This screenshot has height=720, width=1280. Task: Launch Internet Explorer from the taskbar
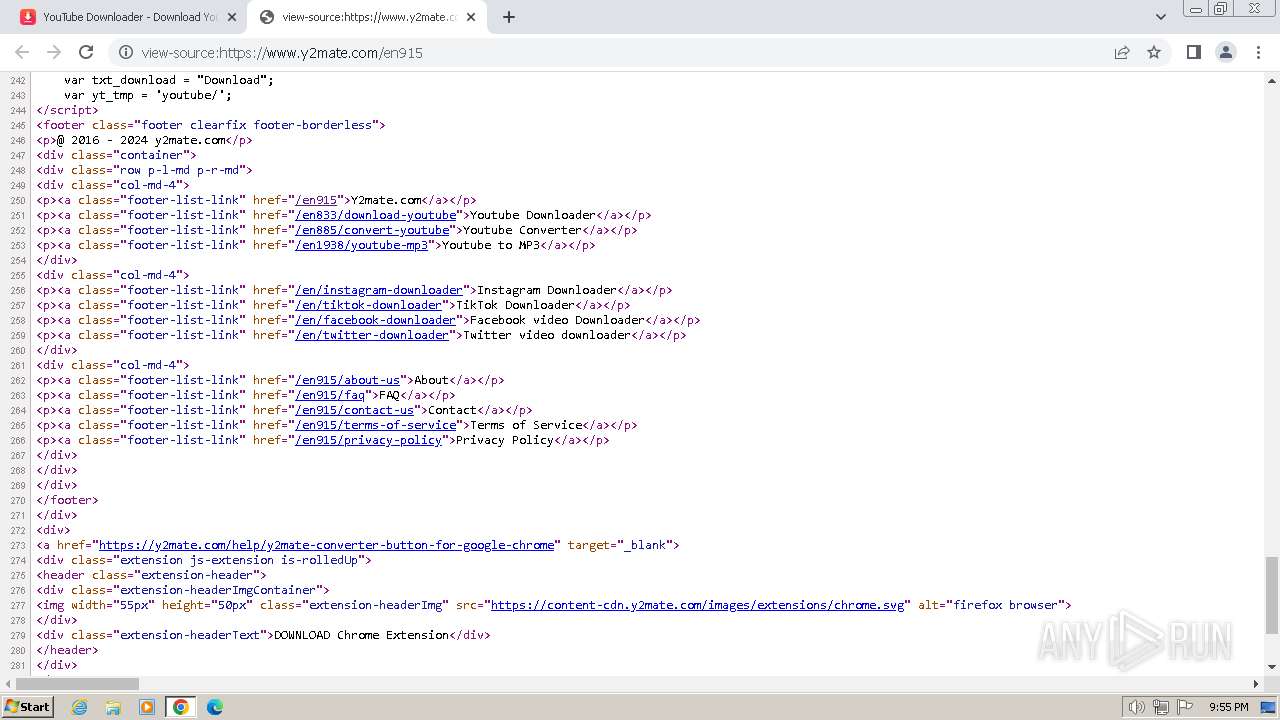click(x=80, y=707)
